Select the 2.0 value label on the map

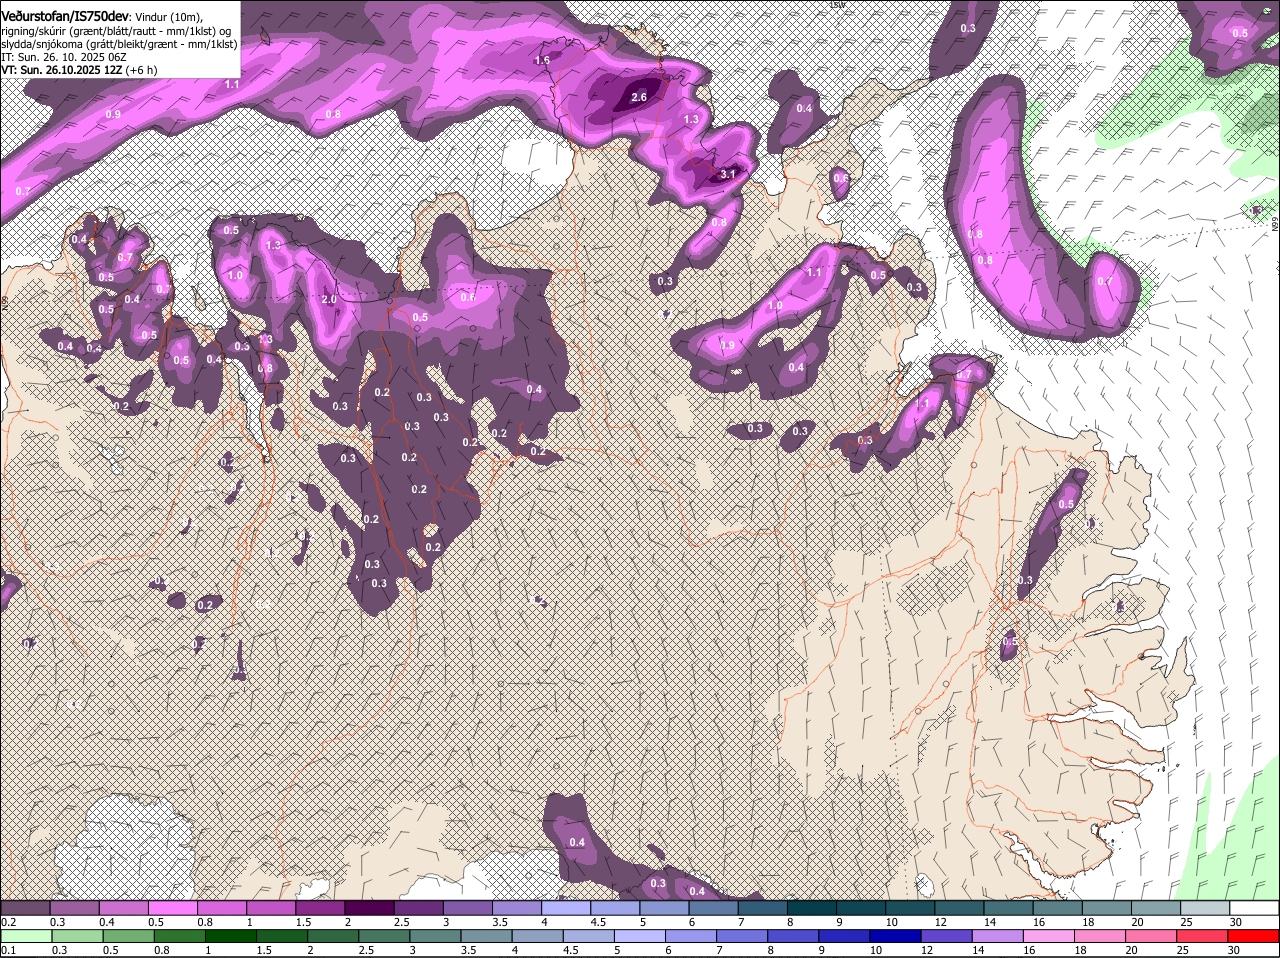328,299
